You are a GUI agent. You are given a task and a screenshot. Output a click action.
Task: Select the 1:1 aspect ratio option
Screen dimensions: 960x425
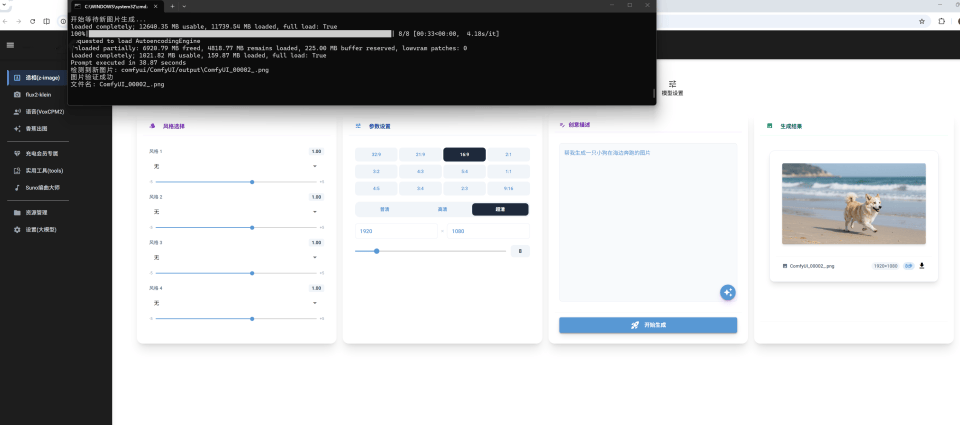[x=508, y=171]
